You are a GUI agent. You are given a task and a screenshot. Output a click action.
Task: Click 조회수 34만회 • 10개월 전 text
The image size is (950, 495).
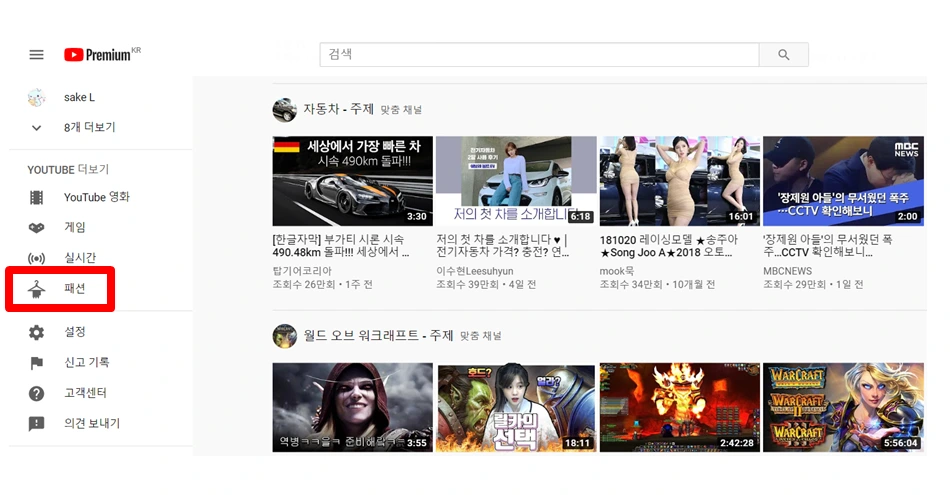[657, 284]
